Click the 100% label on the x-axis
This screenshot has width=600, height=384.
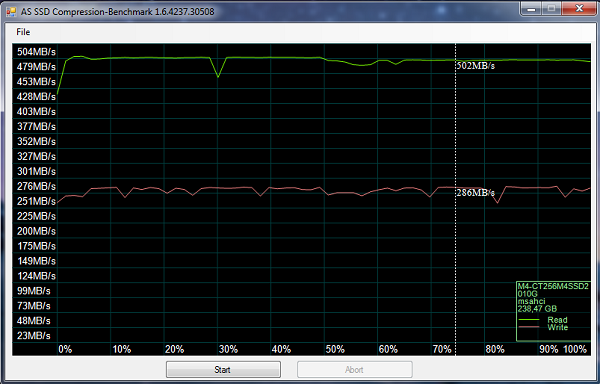pyautogui.click(x=575, y=349)
